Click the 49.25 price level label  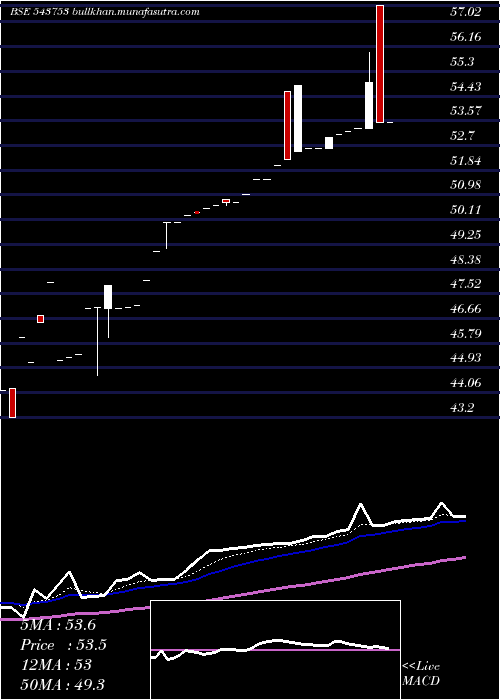coord(466,234)
